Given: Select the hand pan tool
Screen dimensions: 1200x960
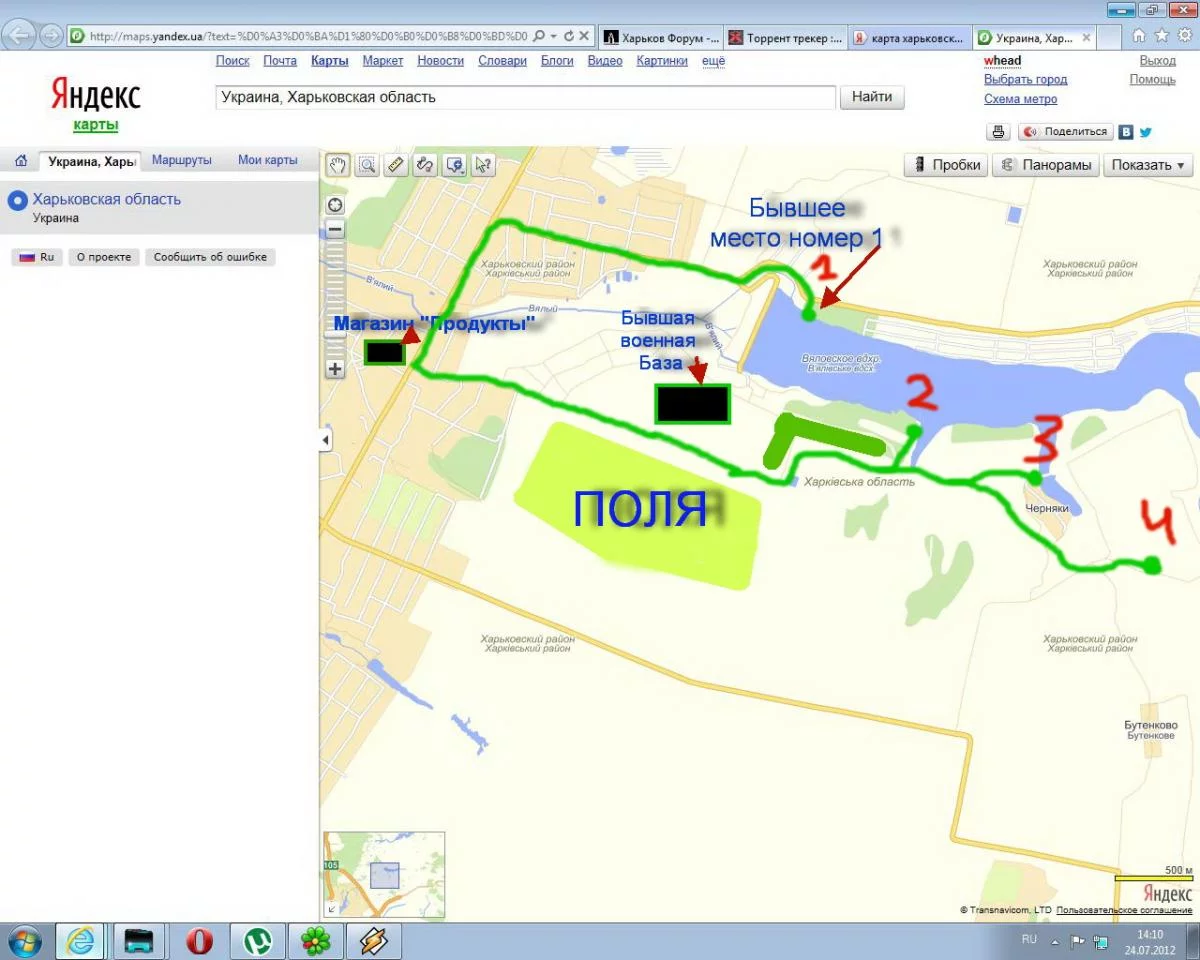Looking at the screenshot, I should coord(338,165).
